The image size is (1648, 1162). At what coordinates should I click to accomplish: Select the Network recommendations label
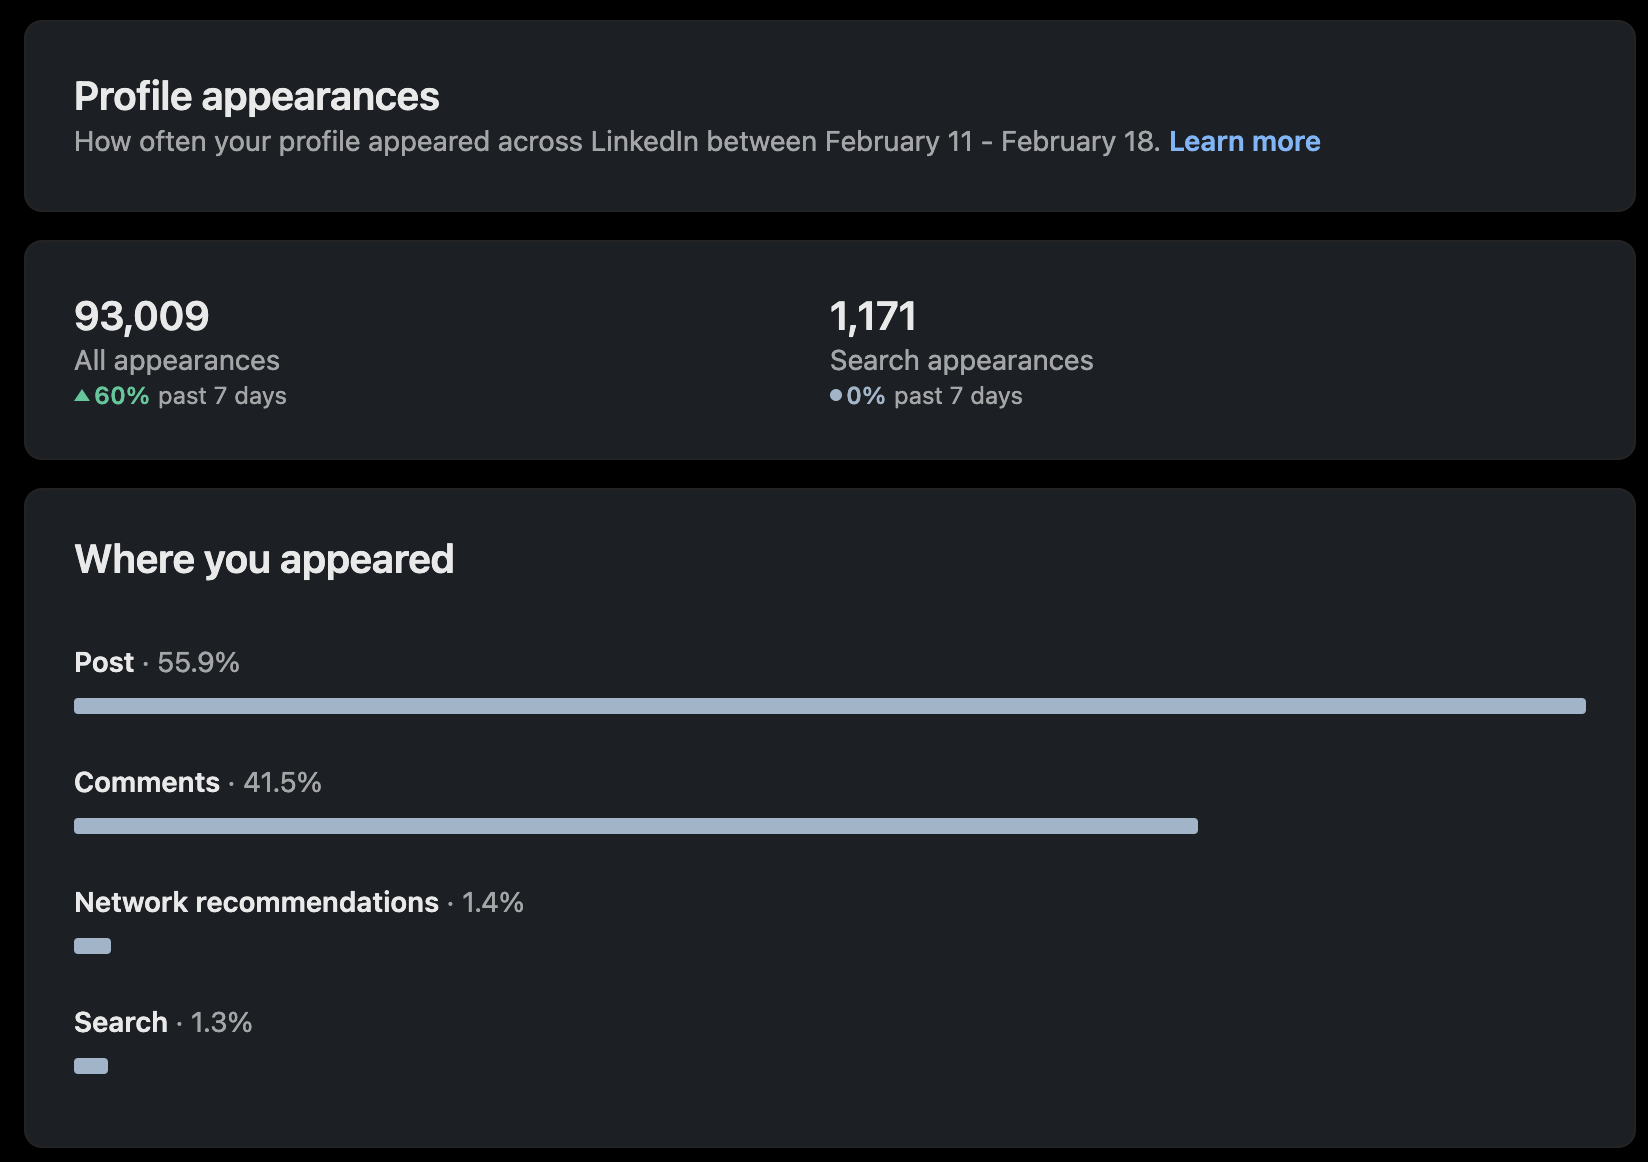(255, 902)
